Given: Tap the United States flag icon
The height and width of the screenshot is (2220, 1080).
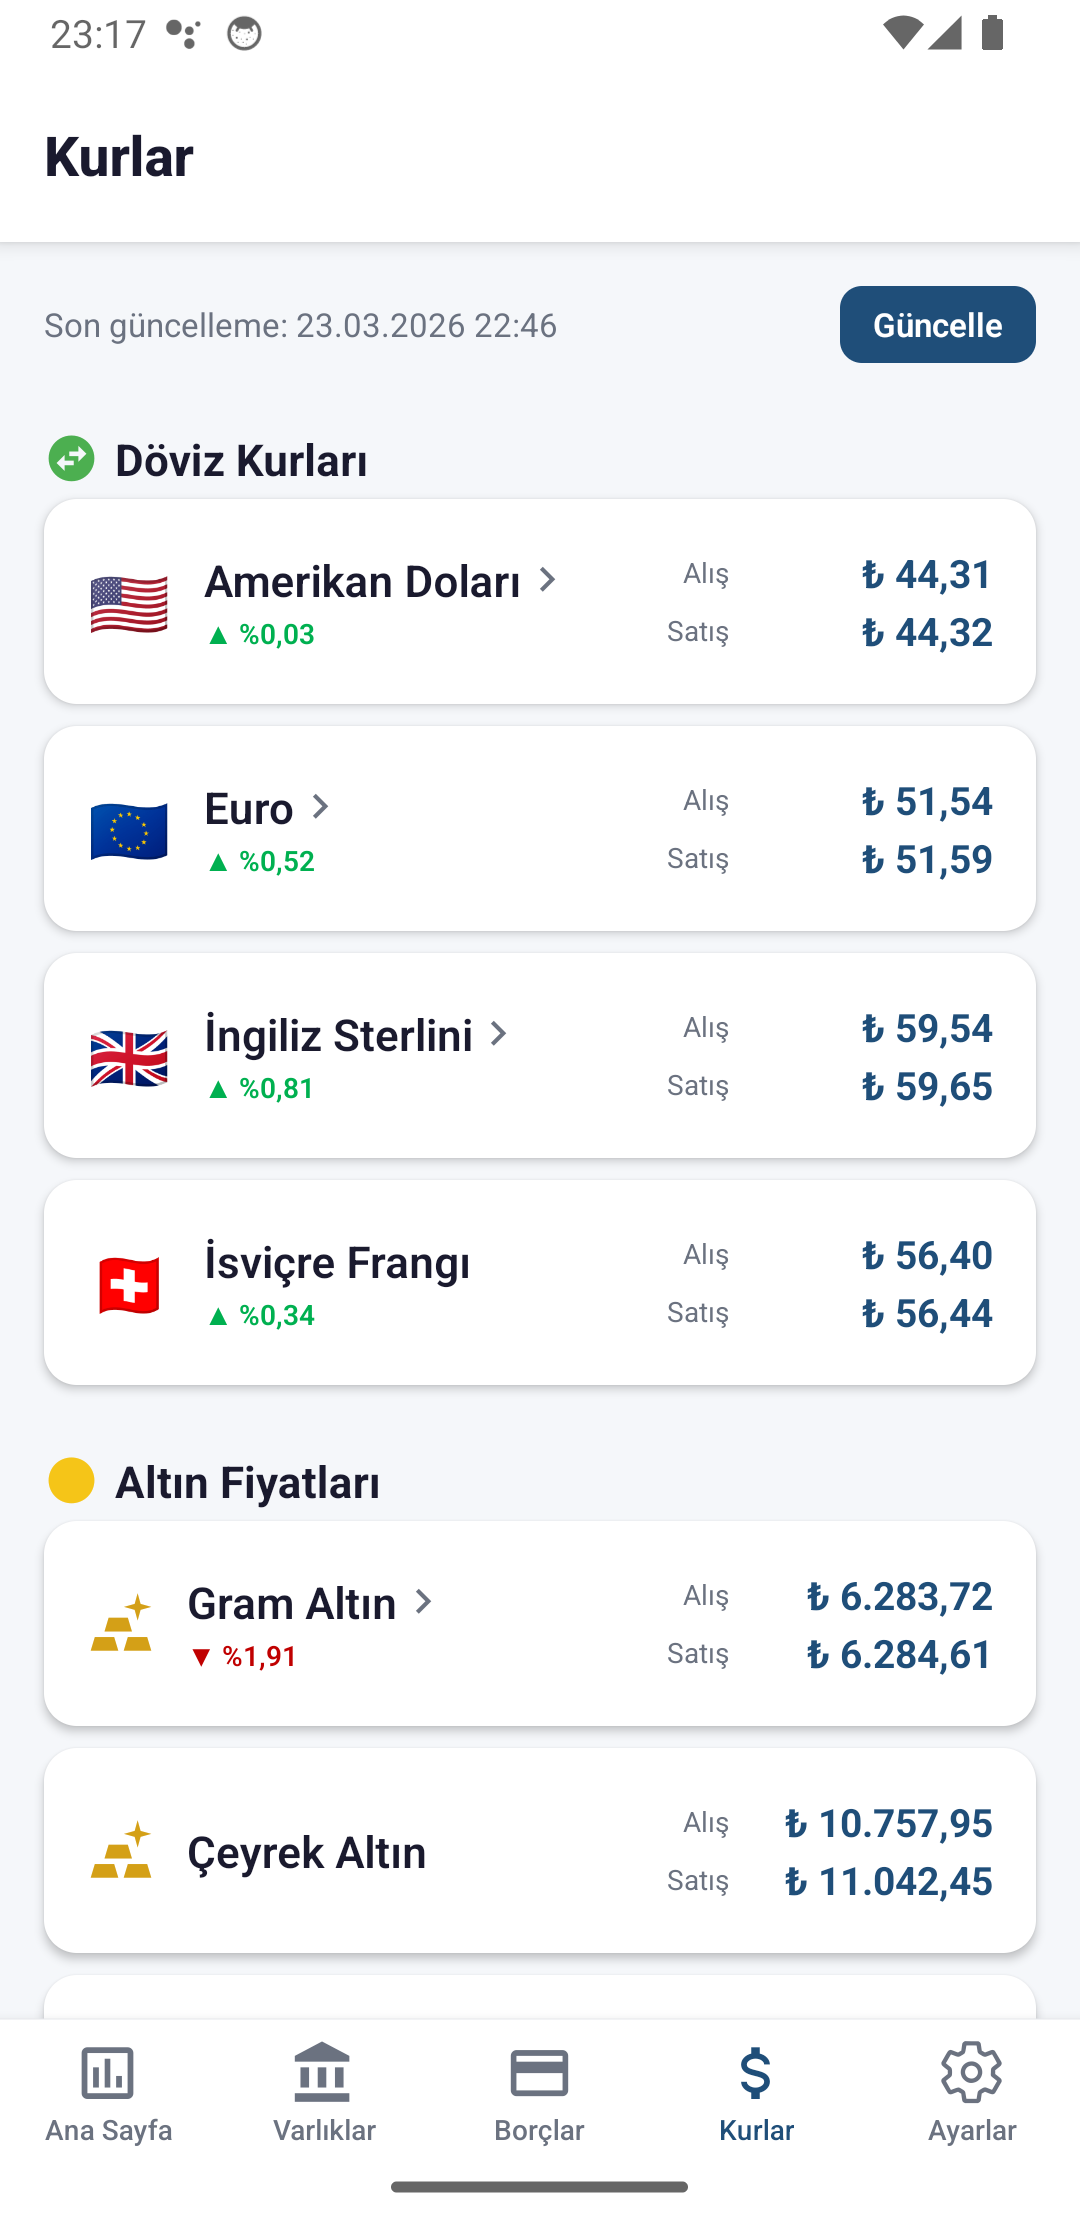Looking at the screenshot, I should tap(129, 604).
